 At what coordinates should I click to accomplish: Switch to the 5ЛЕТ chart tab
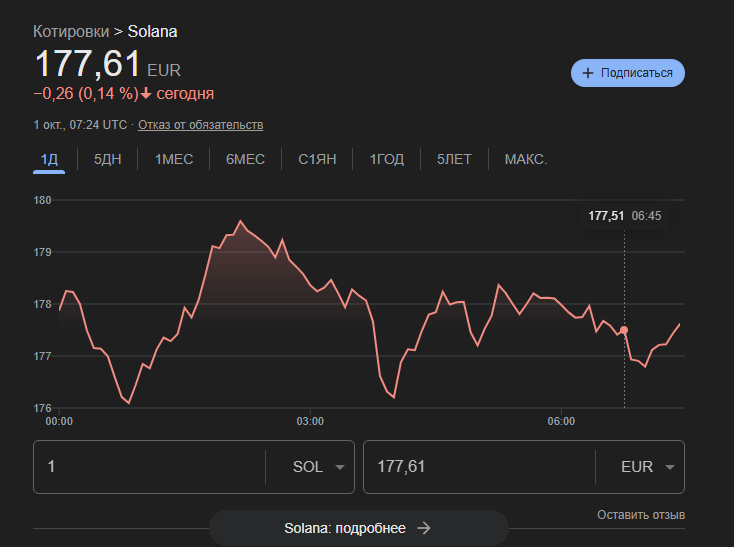[x=454, y=159]
